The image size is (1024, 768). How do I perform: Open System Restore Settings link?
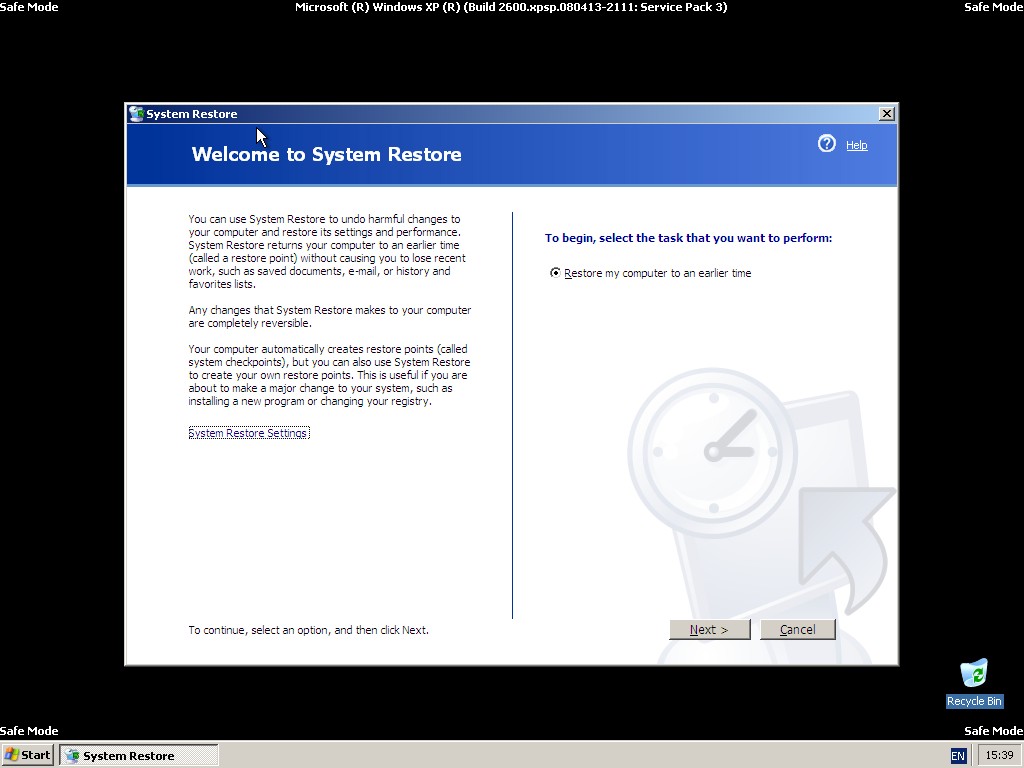point(249,433)
